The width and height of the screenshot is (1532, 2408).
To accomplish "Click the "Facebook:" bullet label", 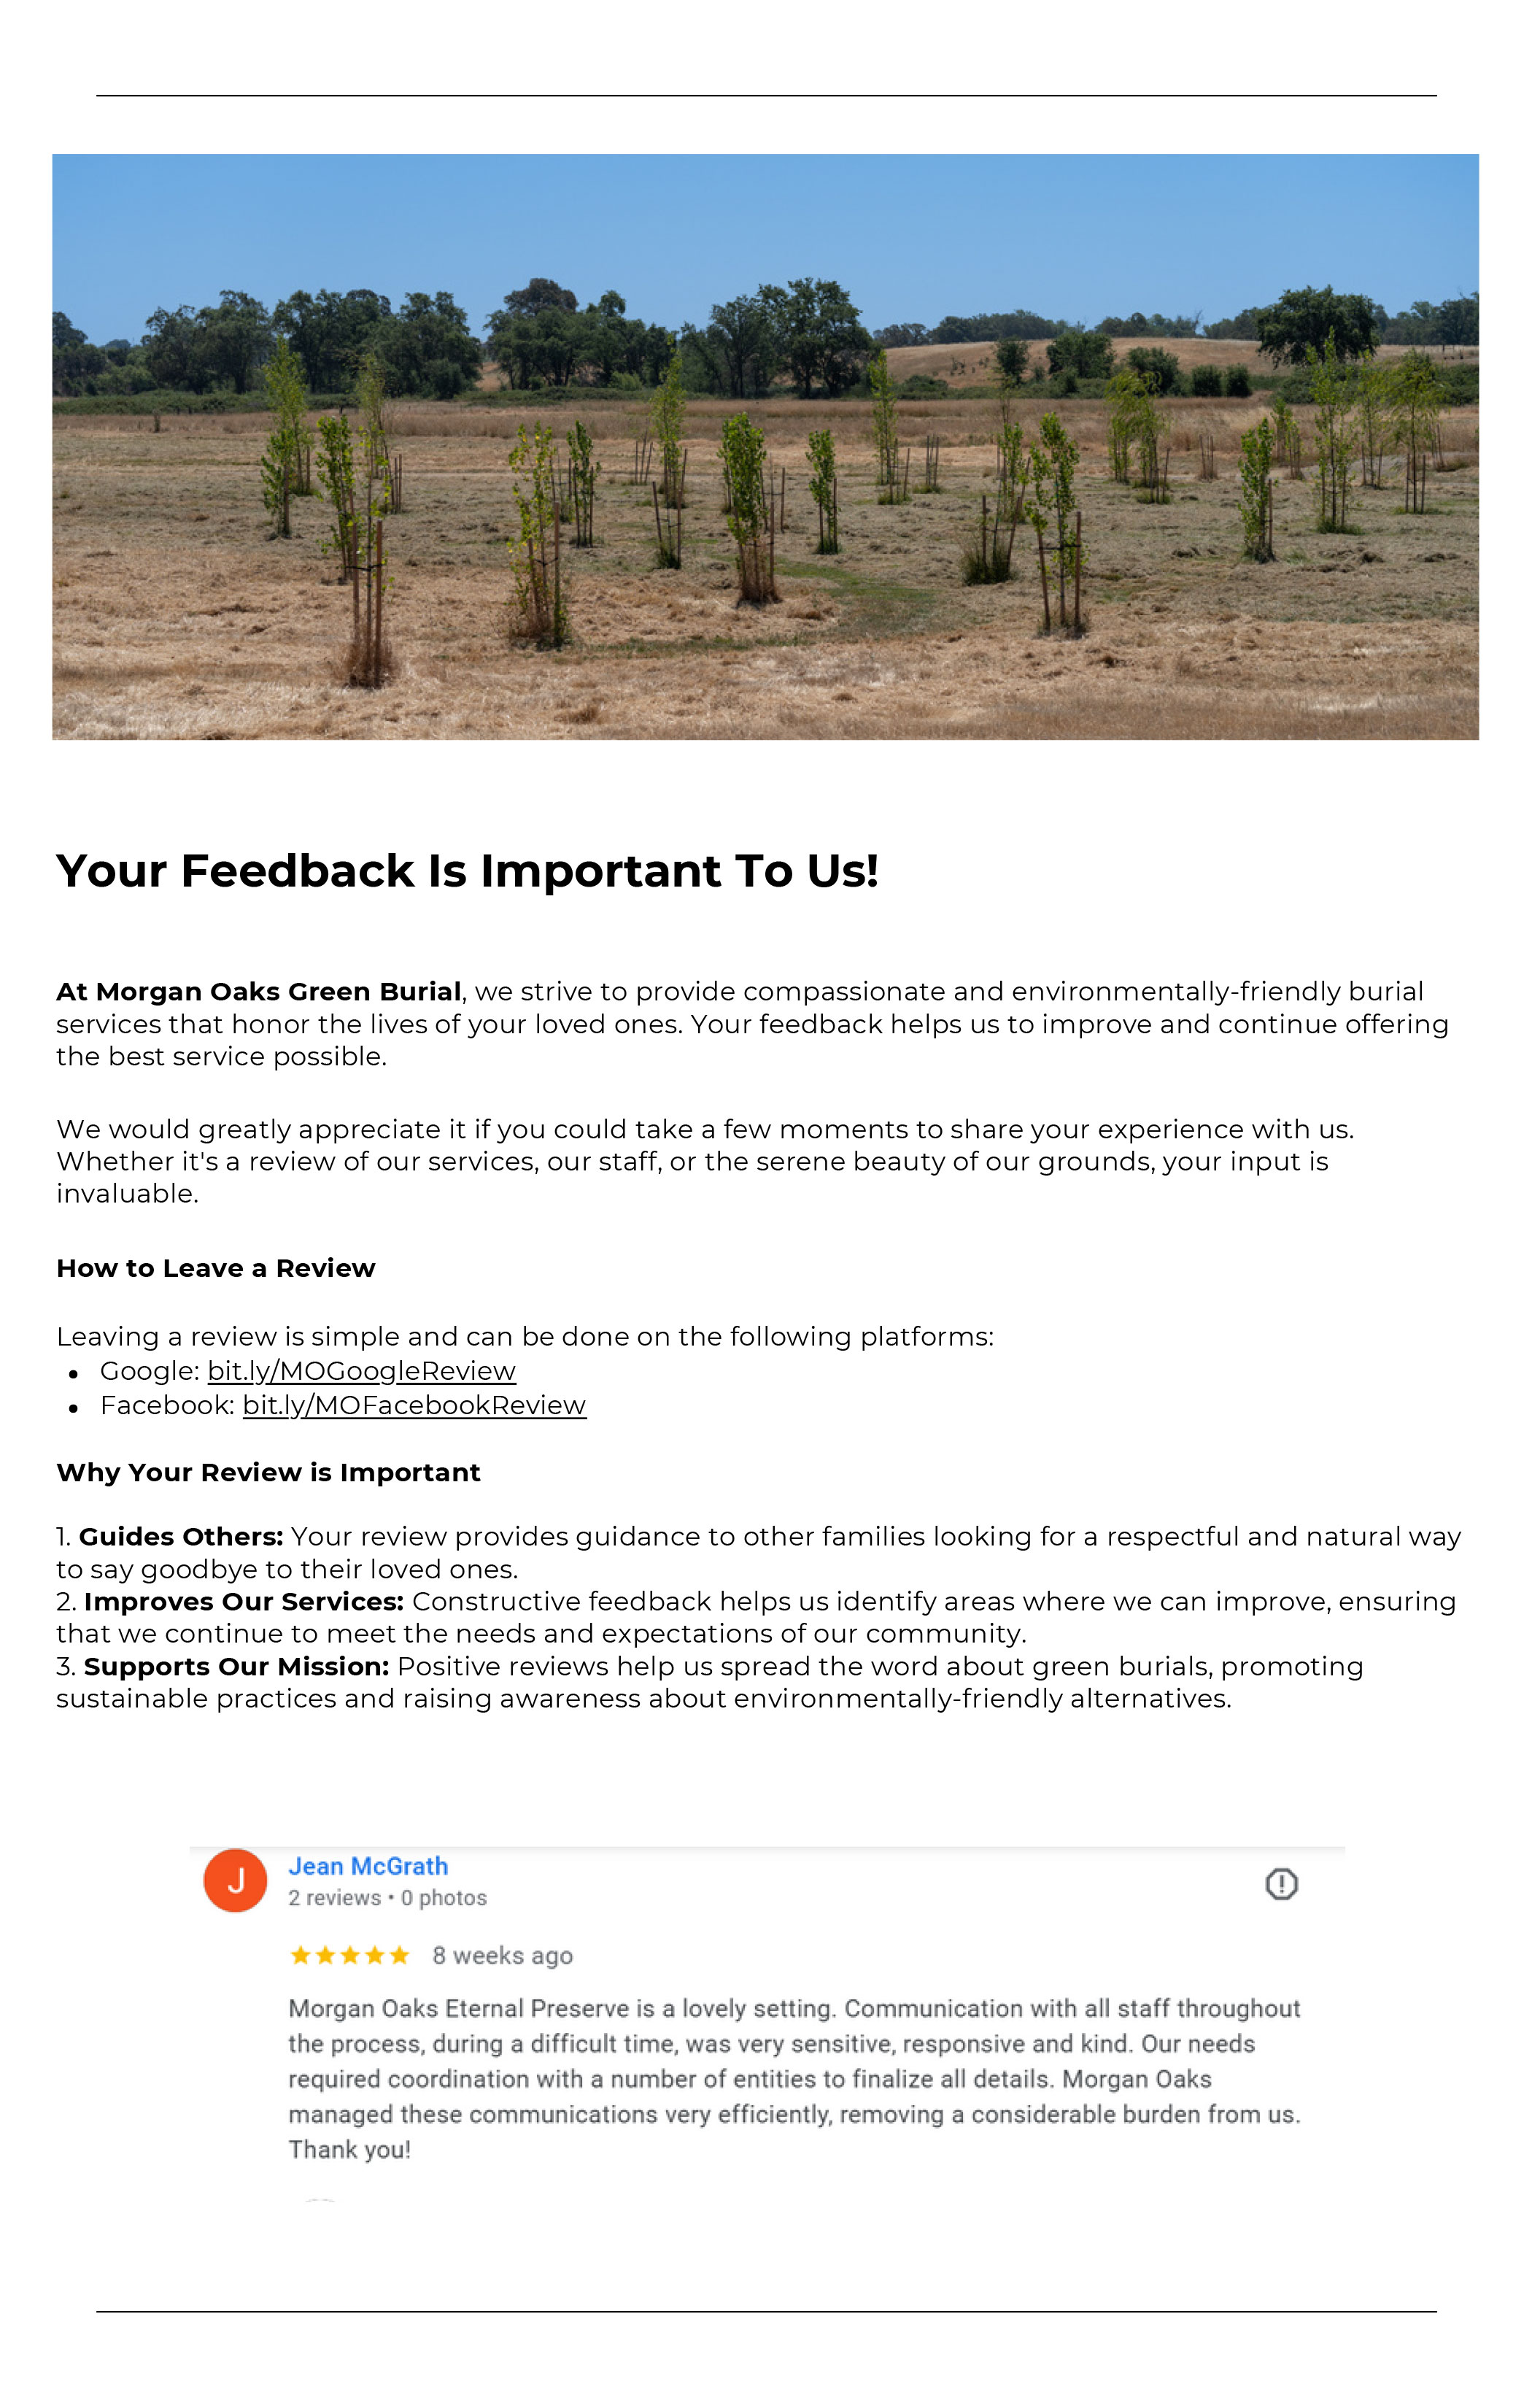I will [x=167, y=1405].
